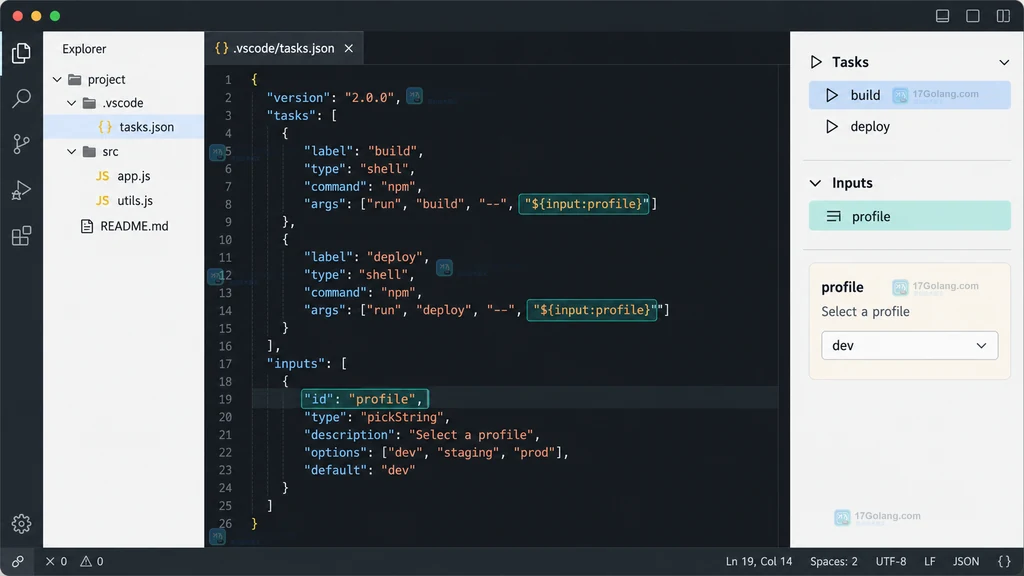Open Source Control branch icon
The image size is (1024, 576).
tap(21, 144)
